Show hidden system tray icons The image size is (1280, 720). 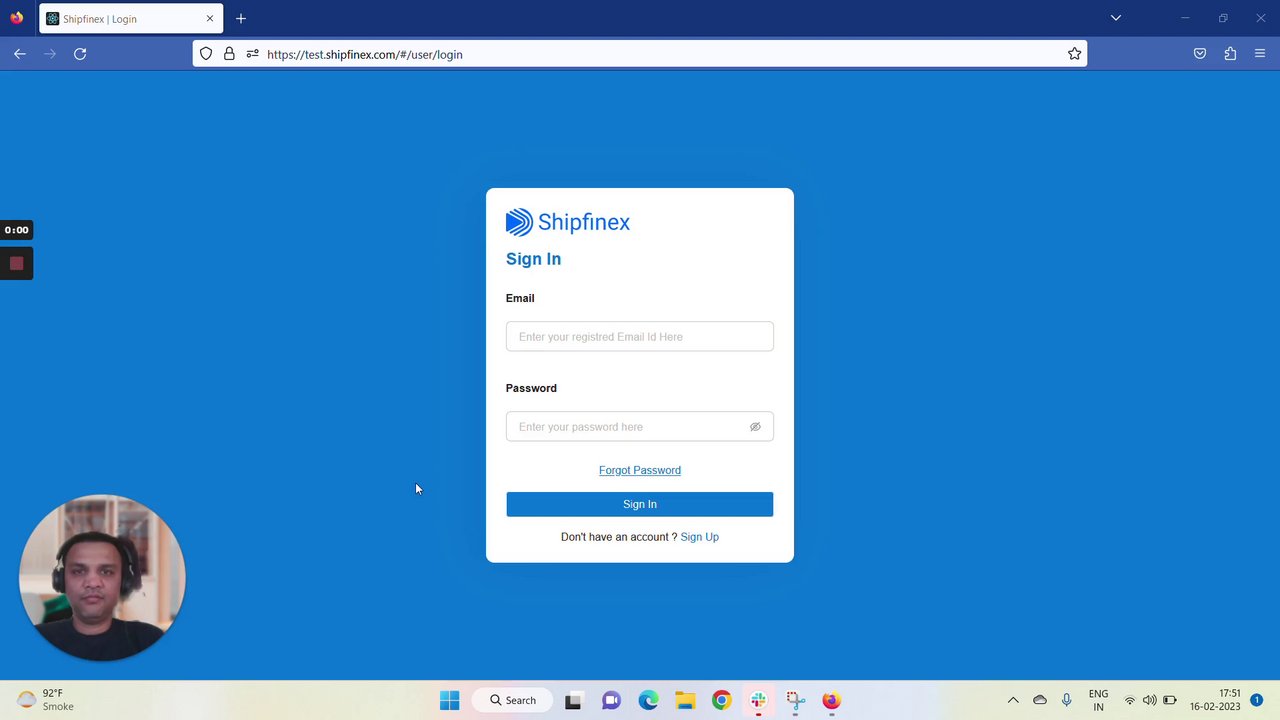1013,700
